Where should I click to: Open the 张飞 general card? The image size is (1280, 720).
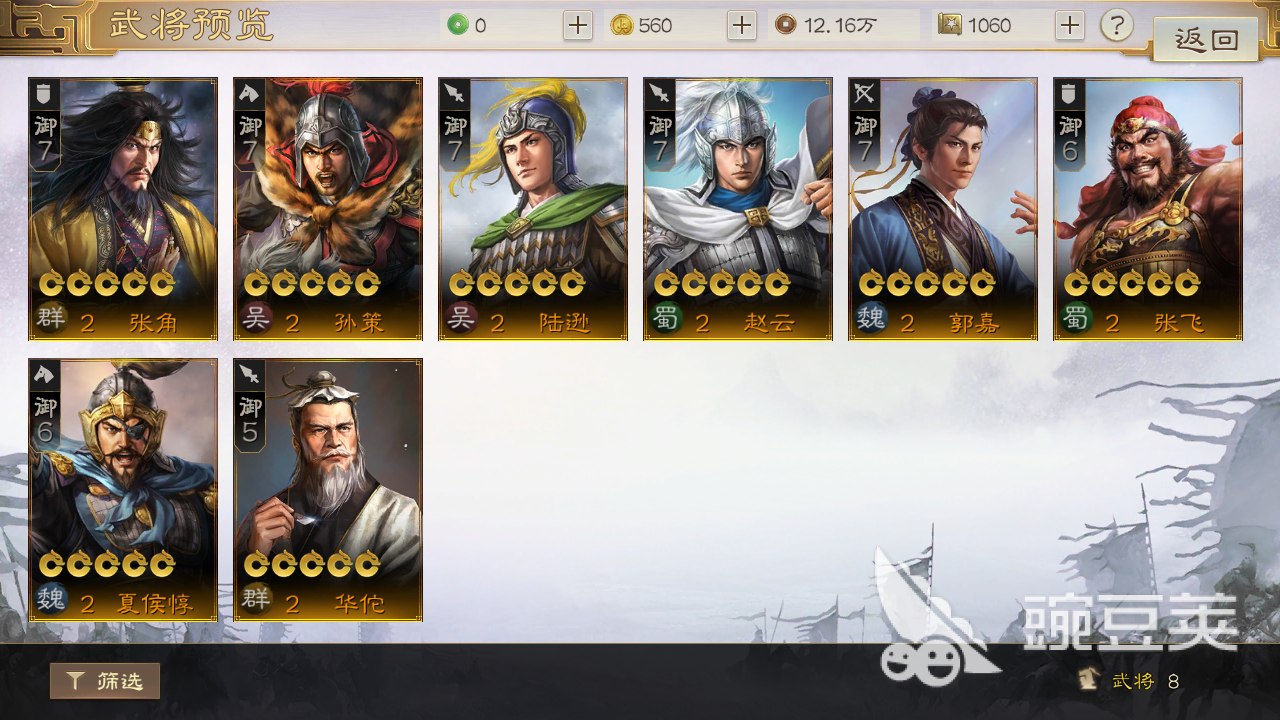coord(1148,209)
